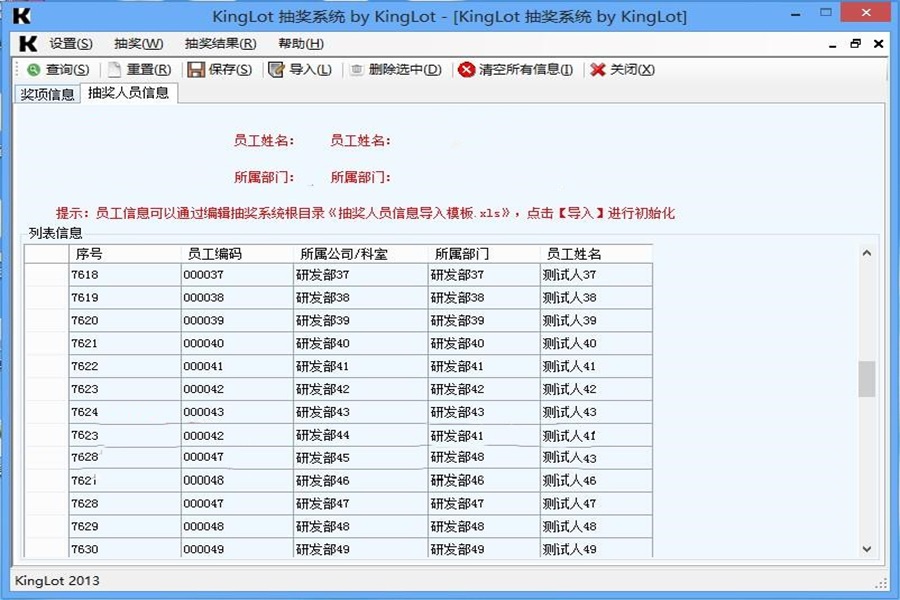Open the 抽奖结果(R) menu
This screenshot has width=900, height=600.
(x=220, y=44)
